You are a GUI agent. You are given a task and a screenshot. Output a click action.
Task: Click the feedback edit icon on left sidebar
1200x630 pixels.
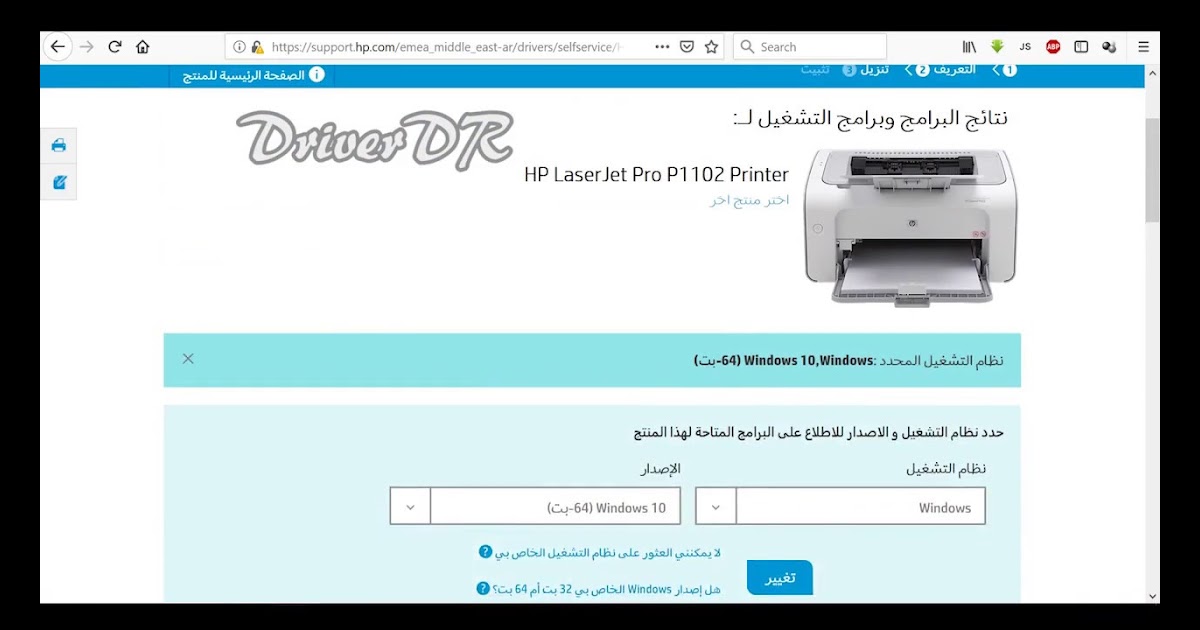(59, 182)
